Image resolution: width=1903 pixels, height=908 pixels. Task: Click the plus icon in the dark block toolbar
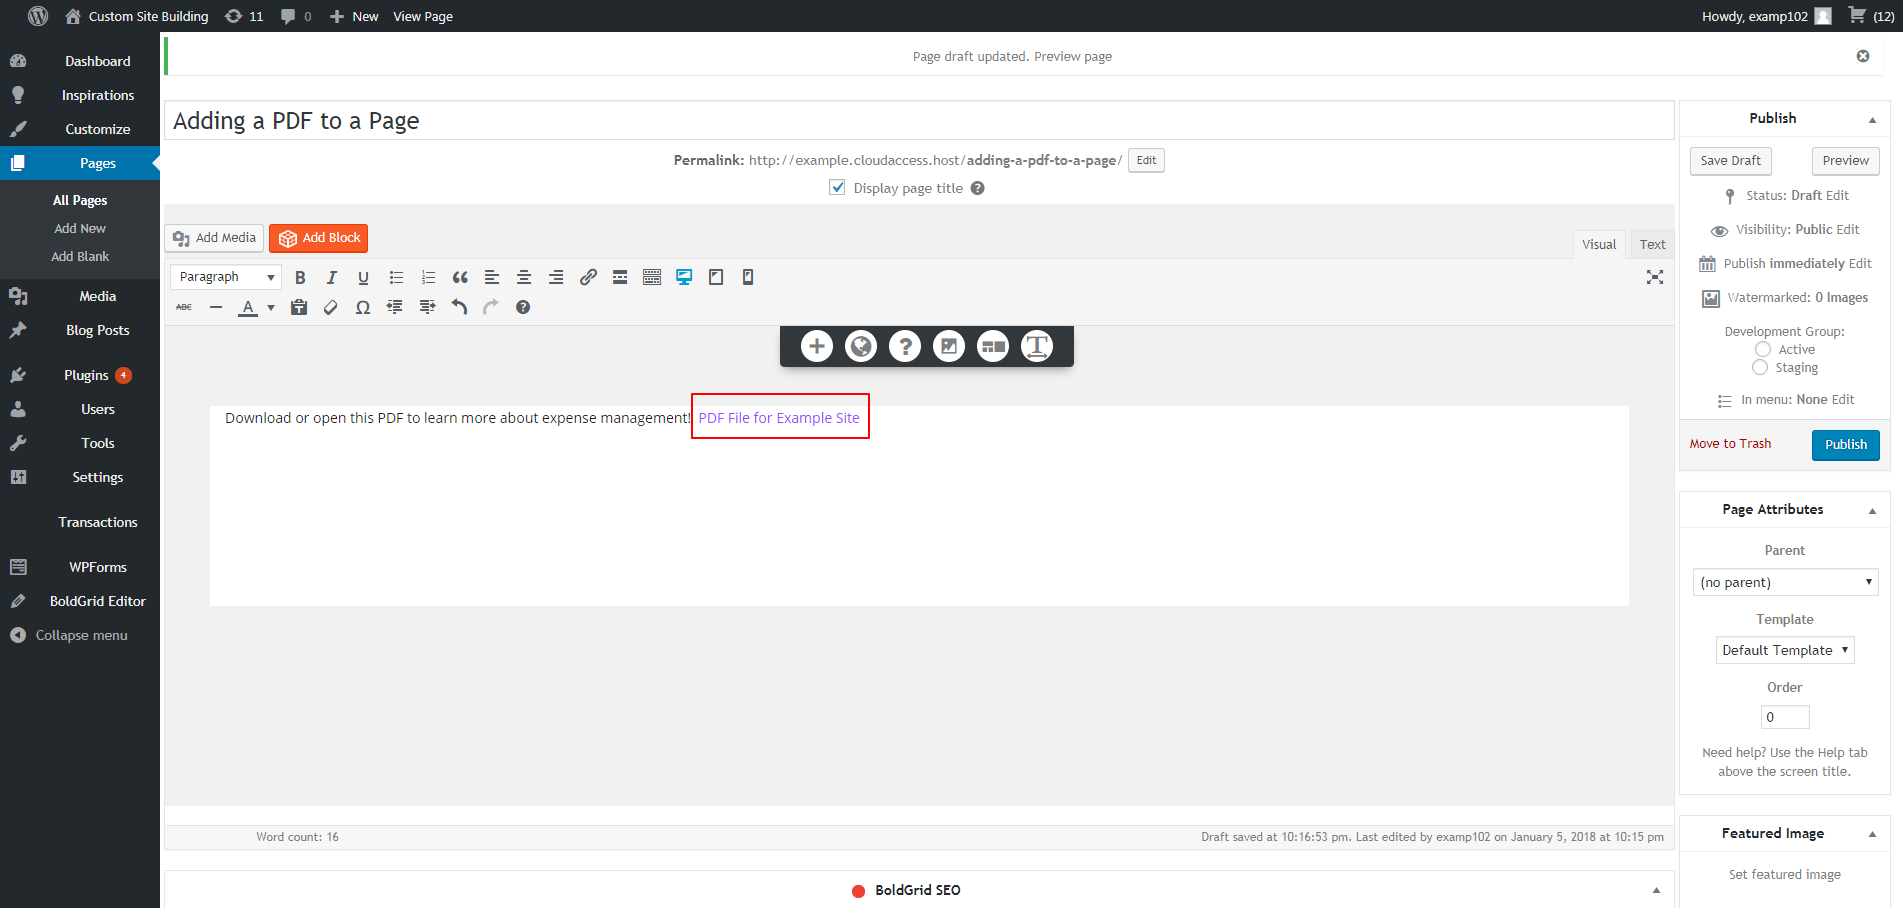point(817,346)
